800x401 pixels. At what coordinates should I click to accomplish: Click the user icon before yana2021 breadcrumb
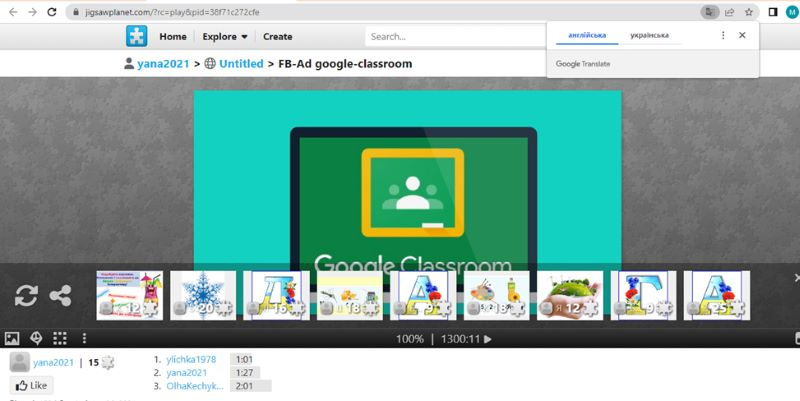point(129,64)
